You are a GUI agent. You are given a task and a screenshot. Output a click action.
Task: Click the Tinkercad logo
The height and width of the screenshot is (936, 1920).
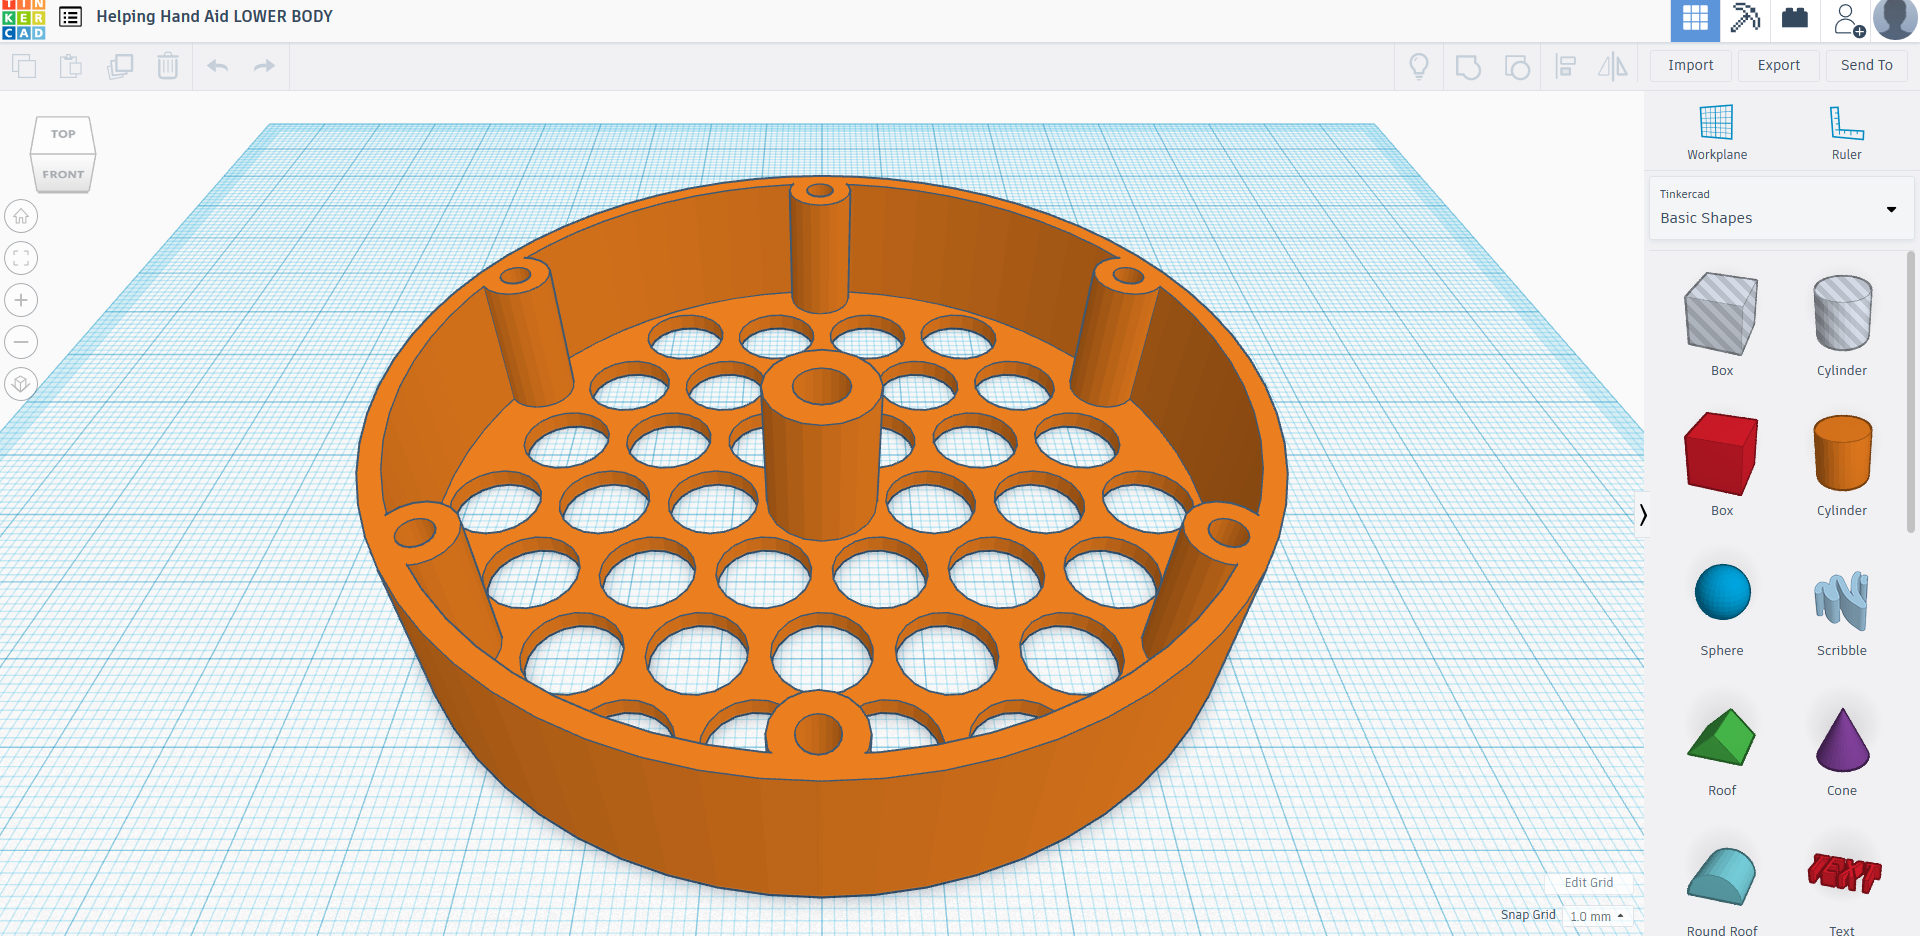point(23,19)
